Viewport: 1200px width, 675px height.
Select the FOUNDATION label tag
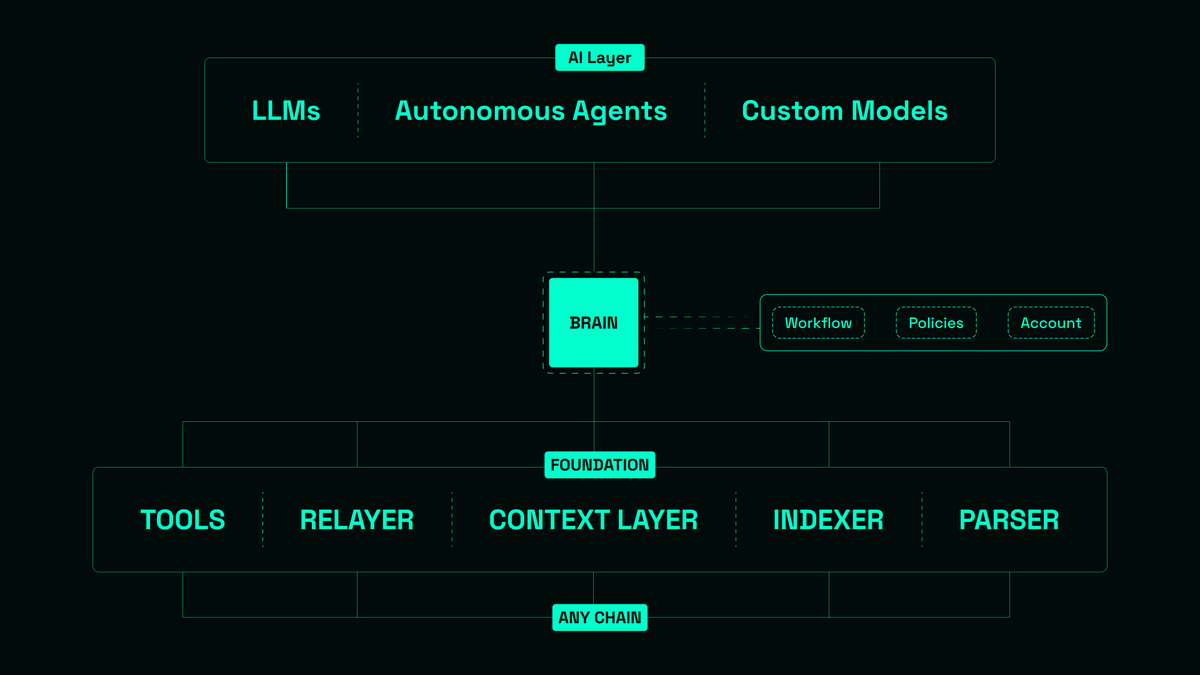(600, 465)
